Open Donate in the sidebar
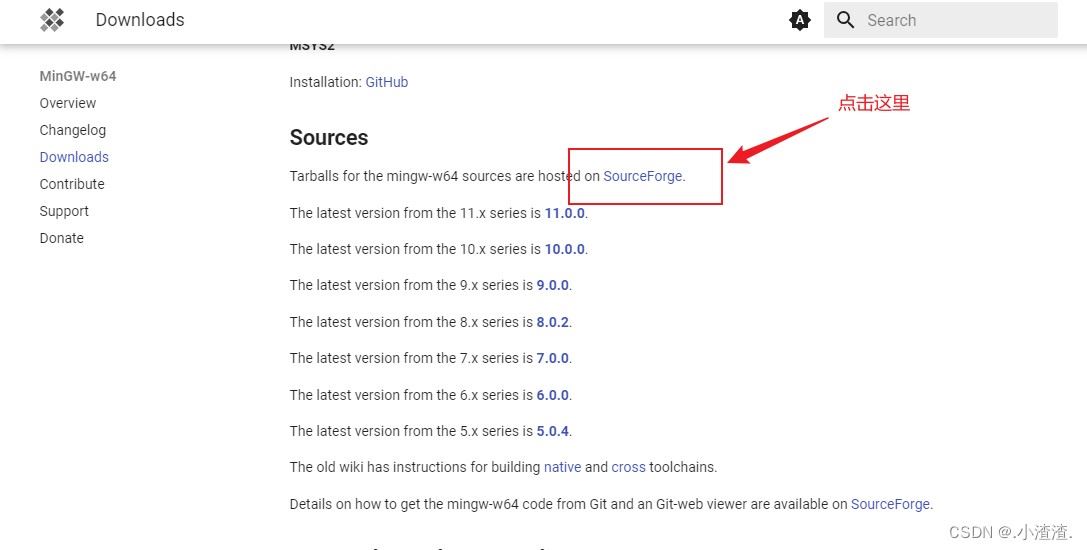 [62, 239]
